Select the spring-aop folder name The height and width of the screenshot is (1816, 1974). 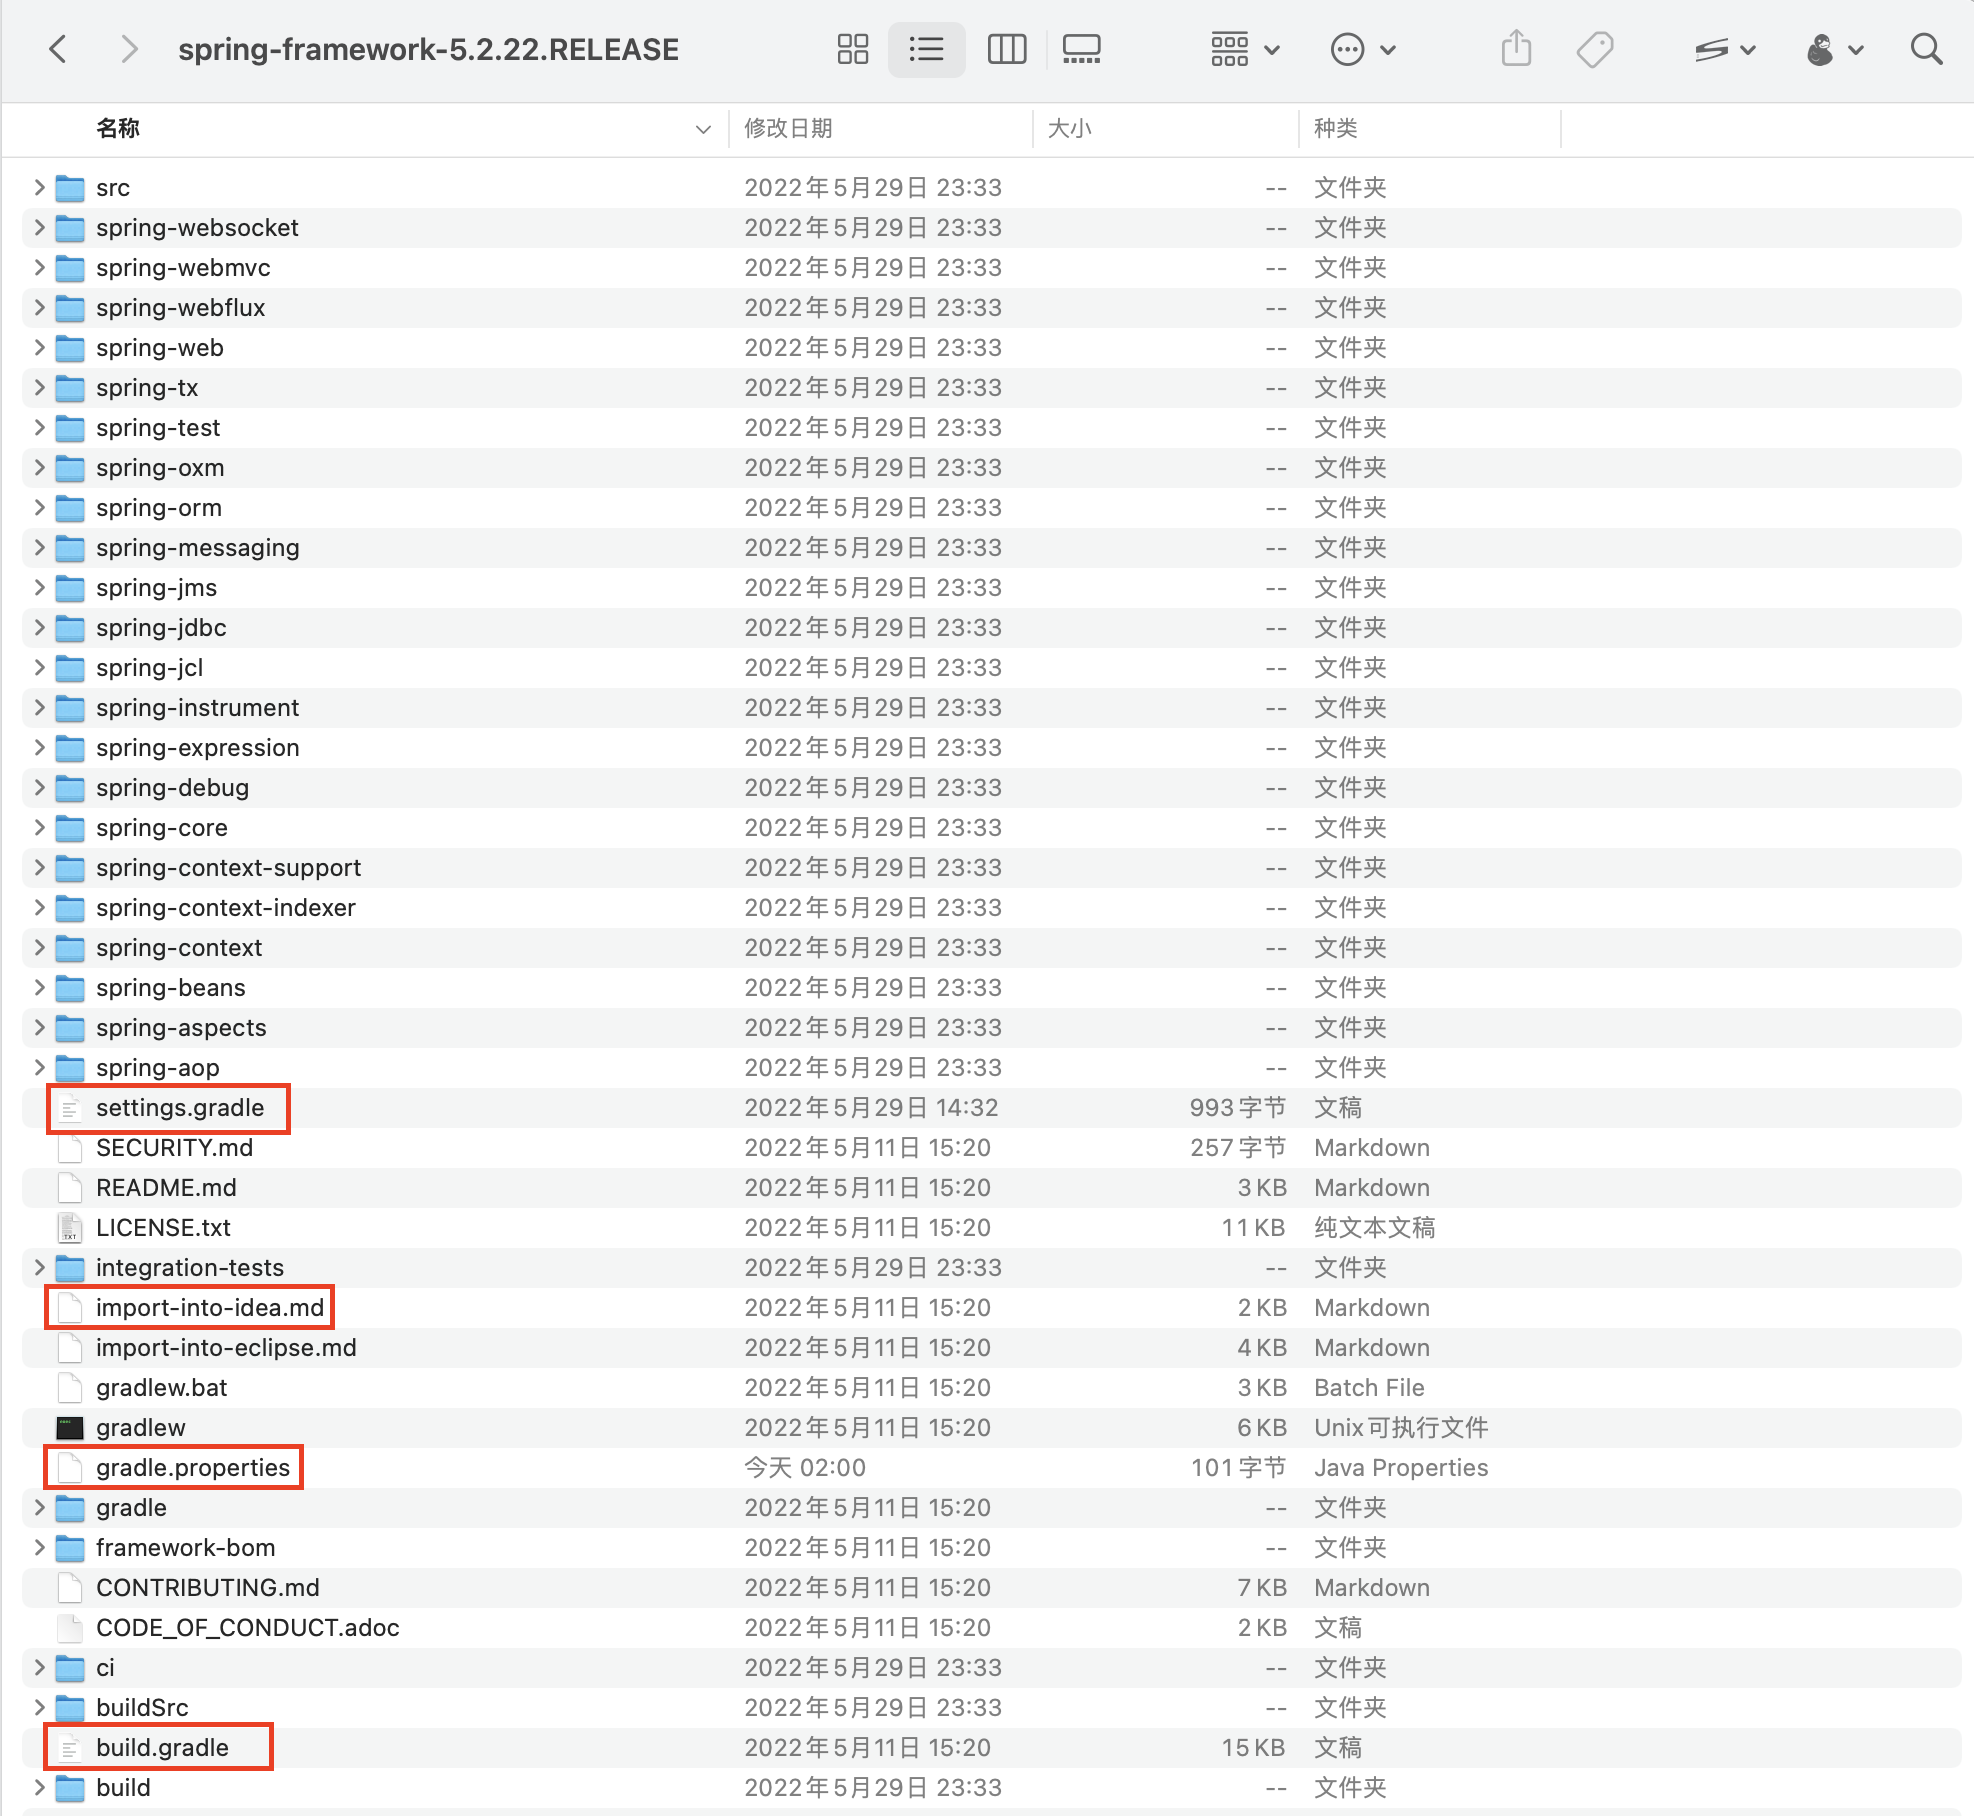tap(157, 1067)
